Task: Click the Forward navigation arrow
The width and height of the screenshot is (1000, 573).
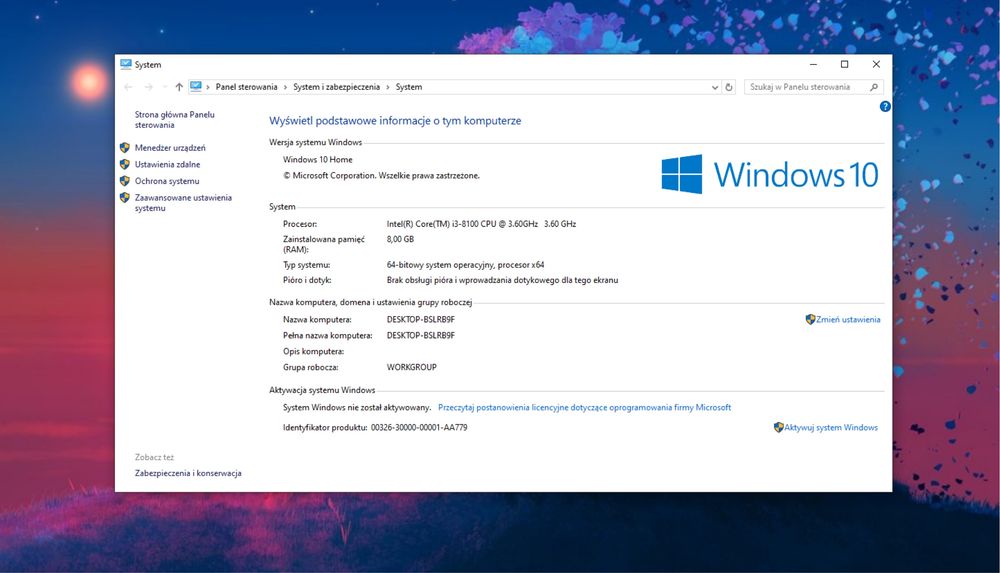Action: (x=149, y=87)
